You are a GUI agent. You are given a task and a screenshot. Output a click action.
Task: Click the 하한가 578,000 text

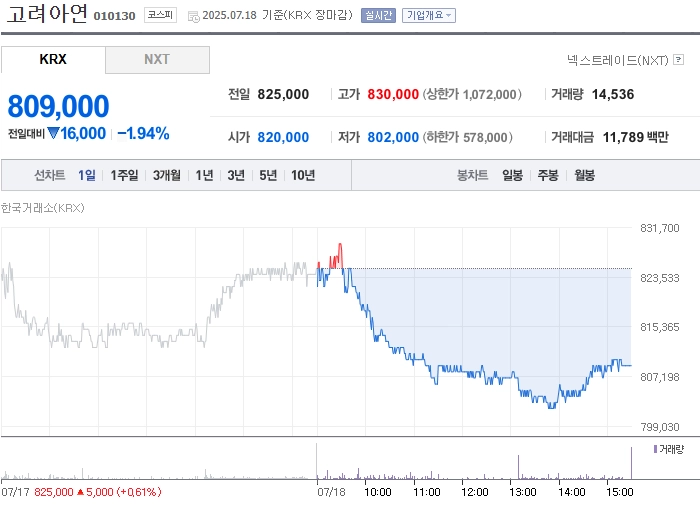[467, 137]
